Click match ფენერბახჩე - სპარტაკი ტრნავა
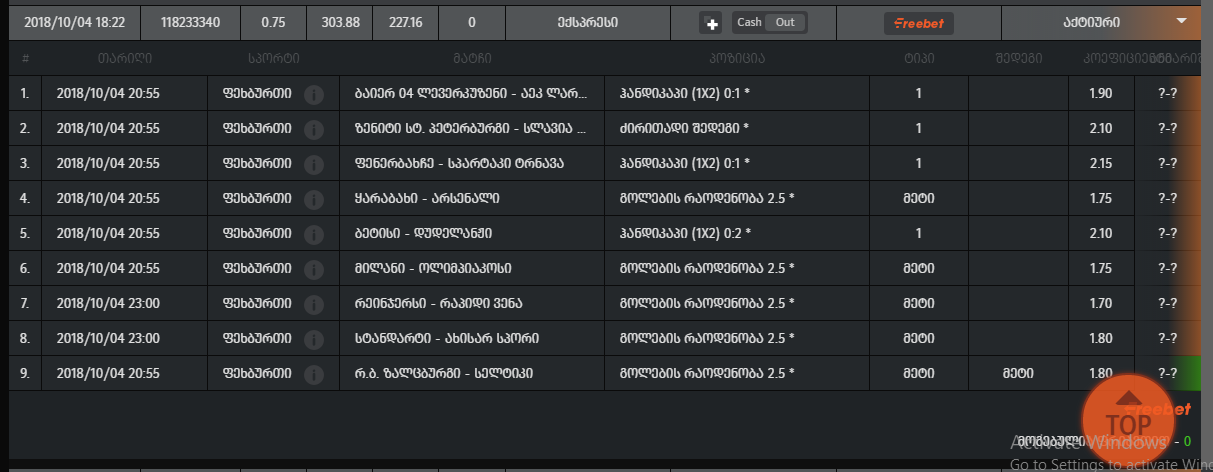 click(459, 163)
